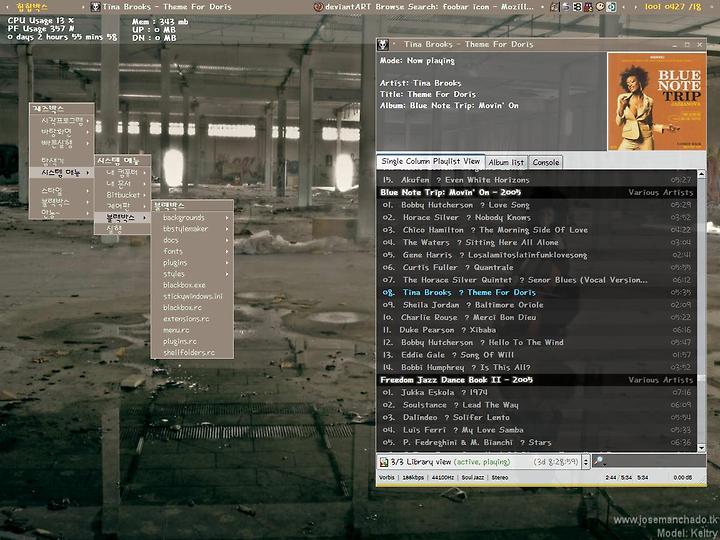Select Blue Note Trip: Movin' On - 2005 header

[536, 192]
